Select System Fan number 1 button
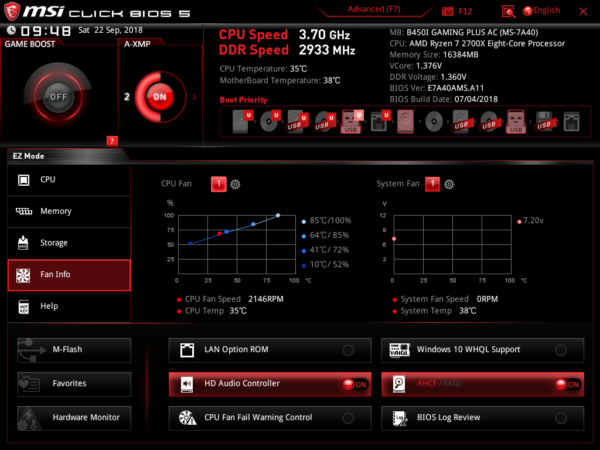Screen dimensions: 600x450 pos(432,184)
